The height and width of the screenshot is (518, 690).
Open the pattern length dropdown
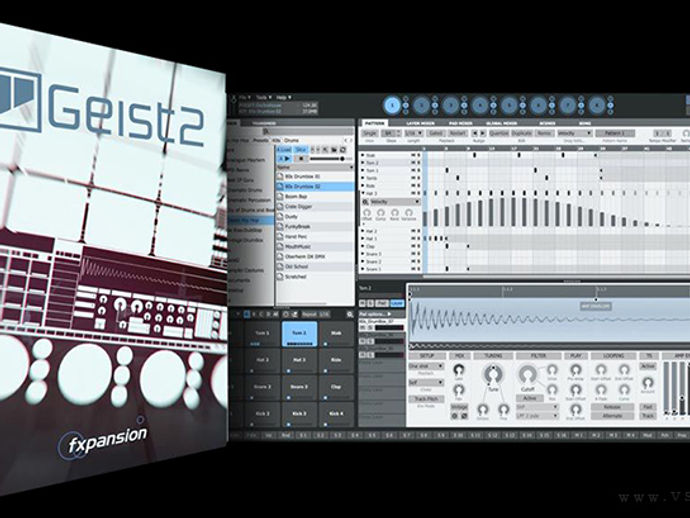[413, 133]
